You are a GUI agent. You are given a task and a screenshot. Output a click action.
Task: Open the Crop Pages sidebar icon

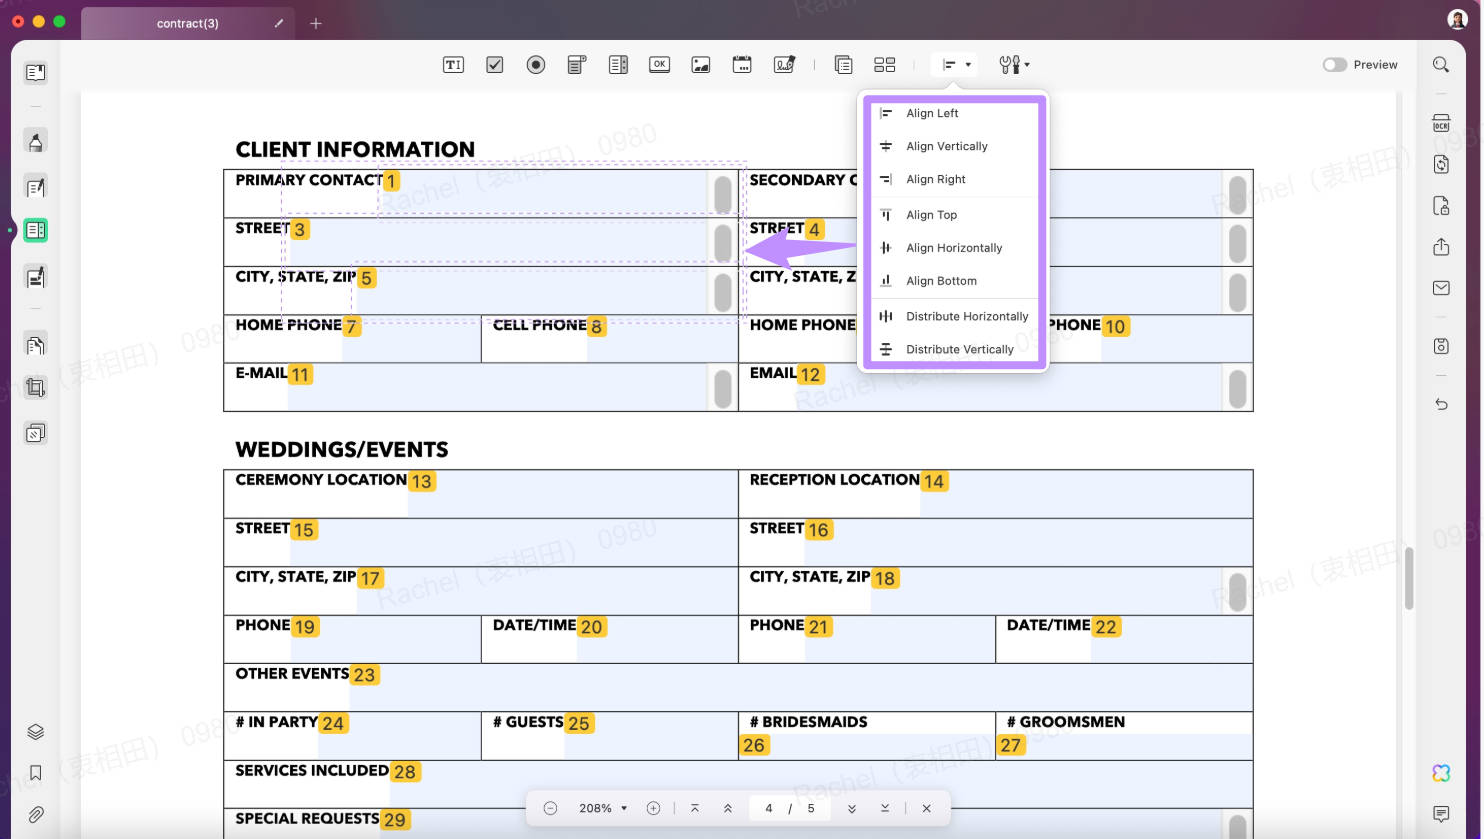35,388
